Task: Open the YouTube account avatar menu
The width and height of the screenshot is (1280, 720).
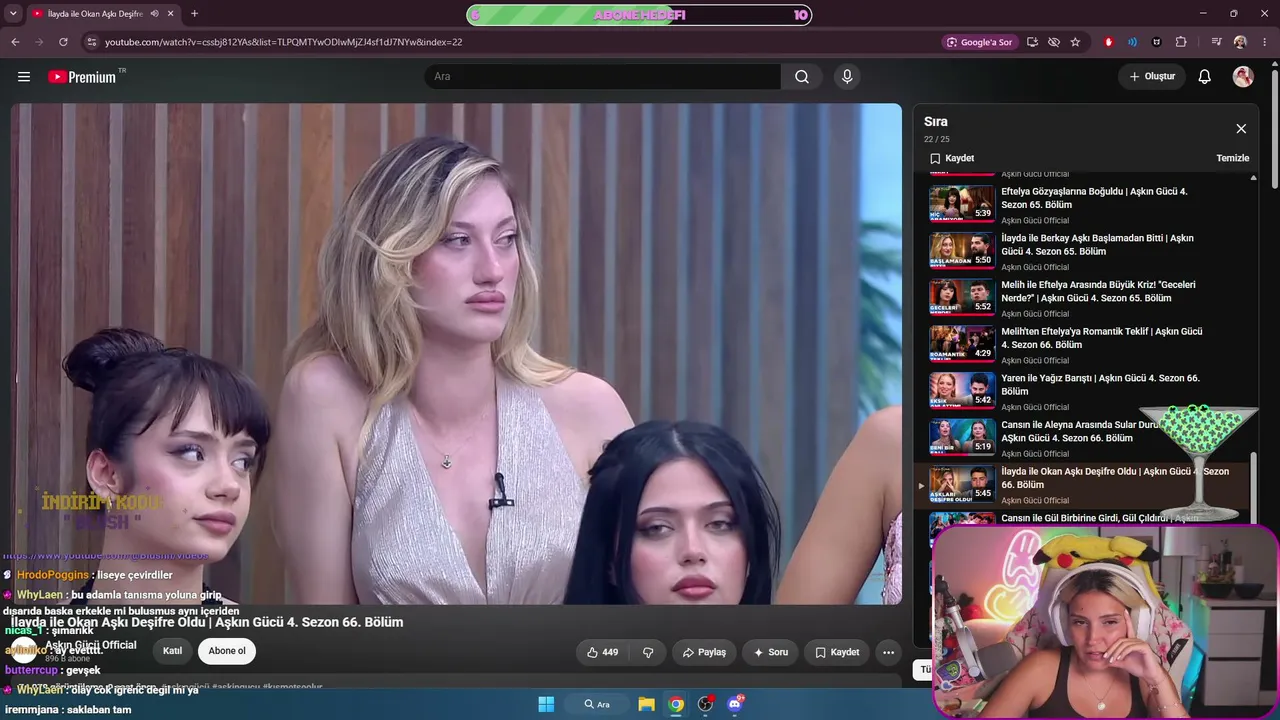Action: tap(1243, 77)
